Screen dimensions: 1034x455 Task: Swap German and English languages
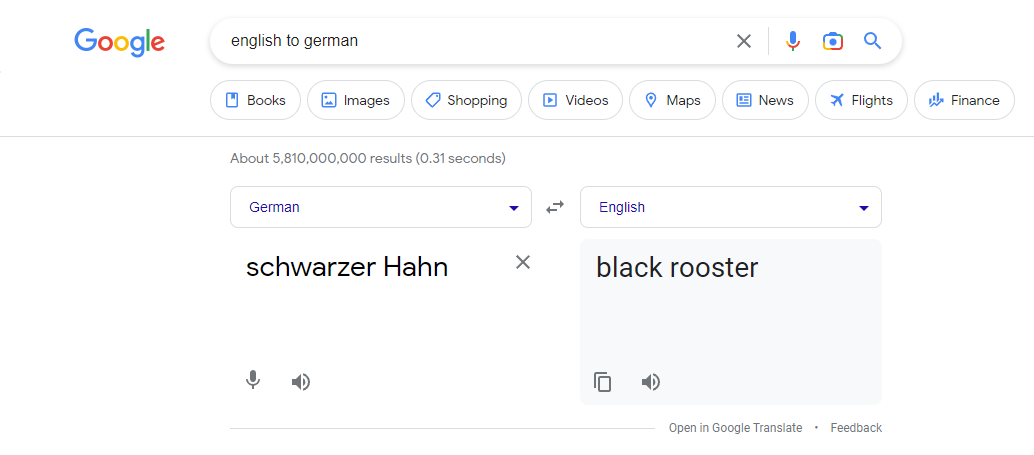point(555,207)
